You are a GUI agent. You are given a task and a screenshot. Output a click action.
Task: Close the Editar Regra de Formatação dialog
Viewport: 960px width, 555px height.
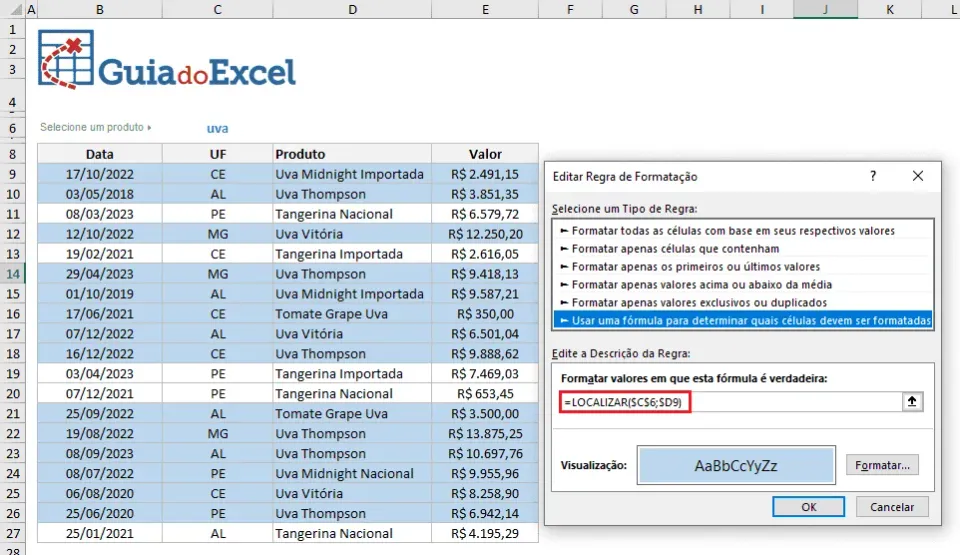[918, 176]
